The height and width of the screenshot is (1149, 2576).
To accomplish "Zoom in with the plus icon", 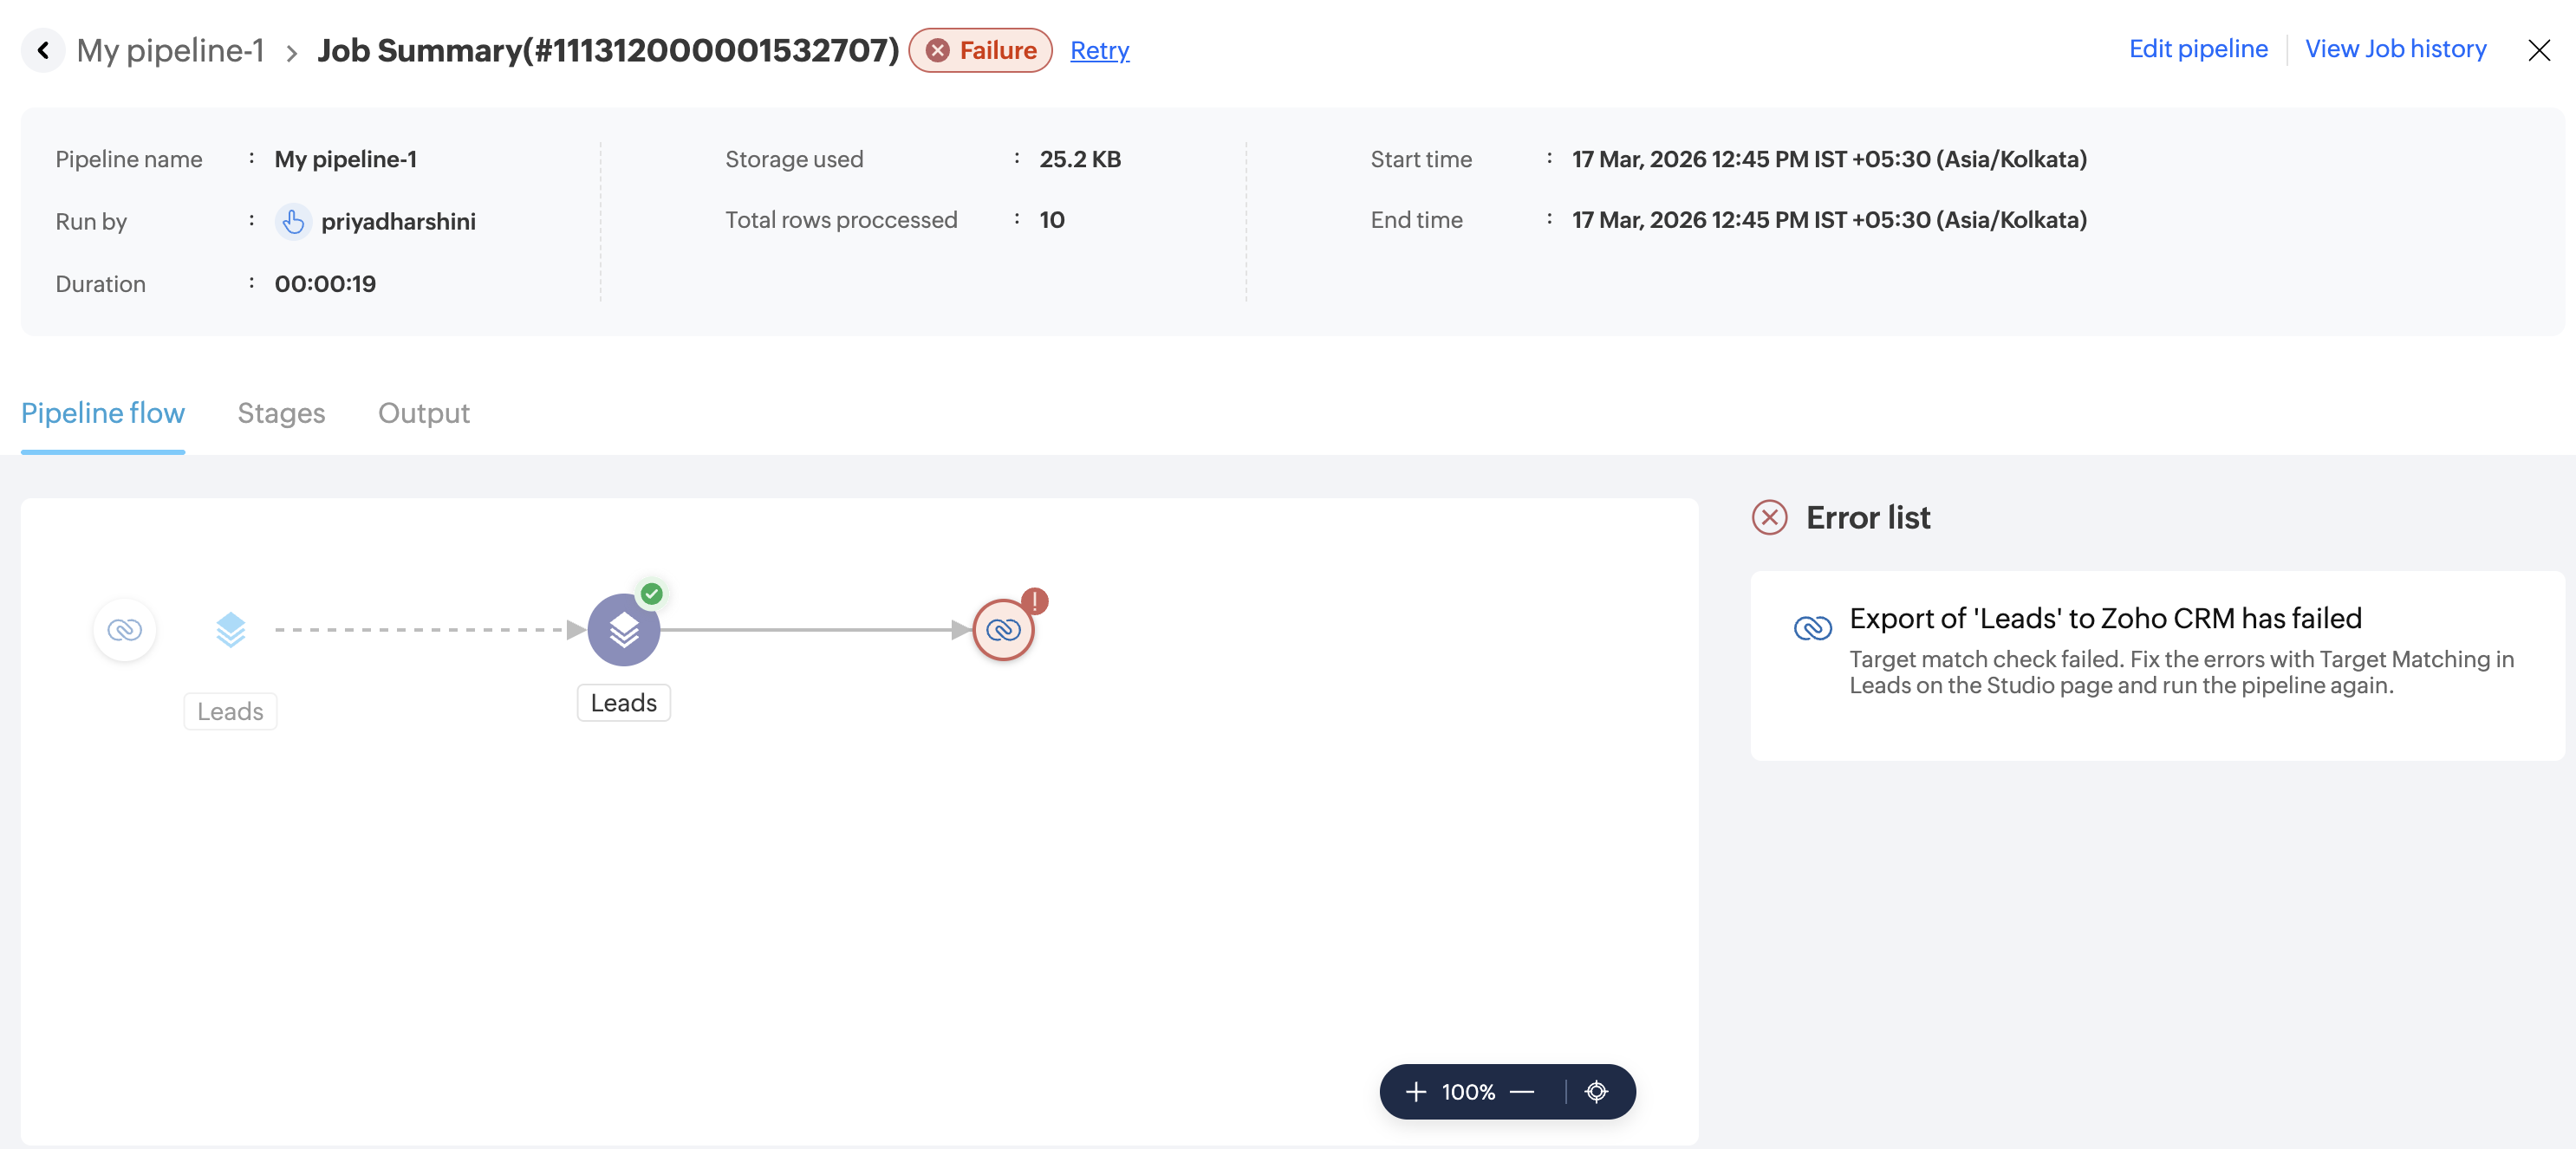I will click(1415, 1091).
